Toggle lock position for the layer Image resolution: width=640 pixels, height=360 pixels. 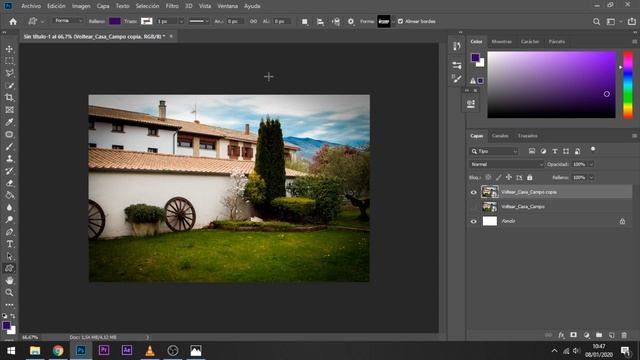point(509,178)
